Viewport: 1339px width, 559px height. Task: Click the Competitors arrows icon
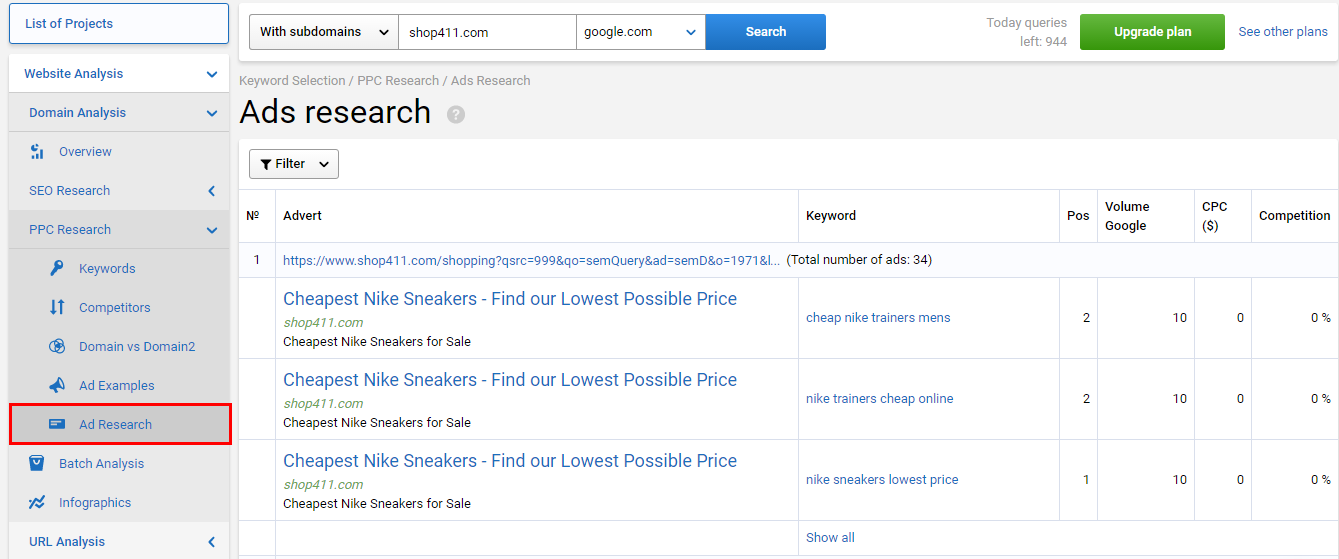pyautogui.click(x=57, y=308)
